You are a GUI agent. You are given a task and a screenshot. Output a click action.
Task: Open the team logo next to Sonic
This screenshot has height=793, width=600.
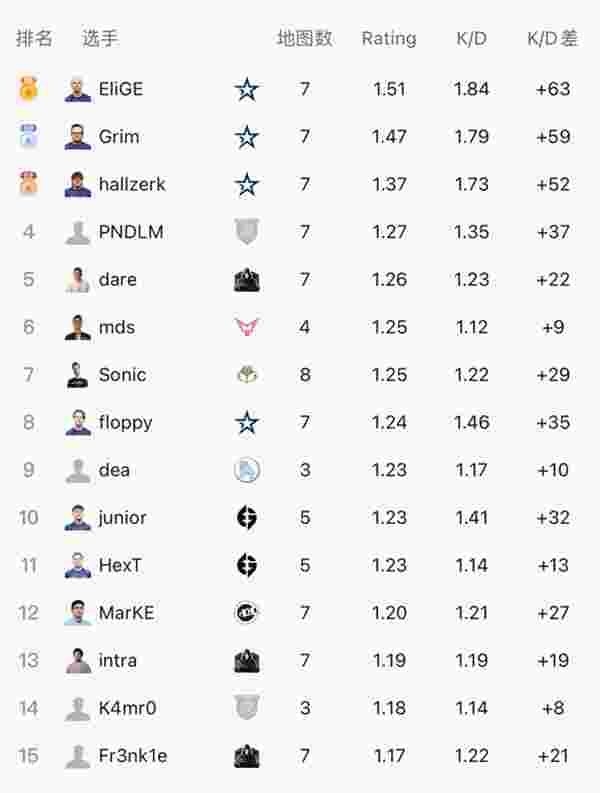pos(247,375)
